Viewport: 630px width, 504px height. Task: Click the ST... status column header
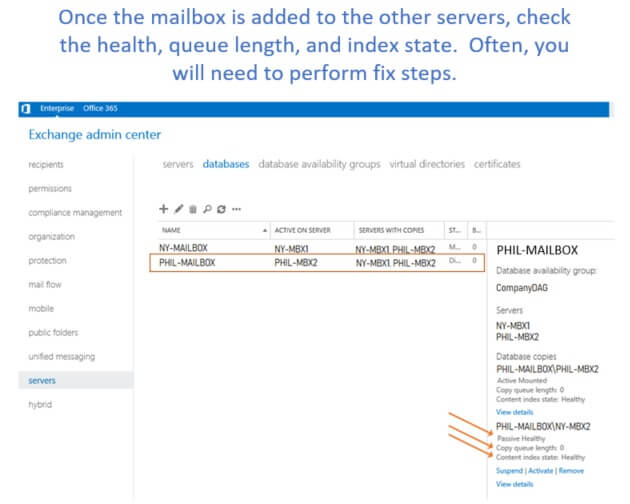click(x=456, y=230)
